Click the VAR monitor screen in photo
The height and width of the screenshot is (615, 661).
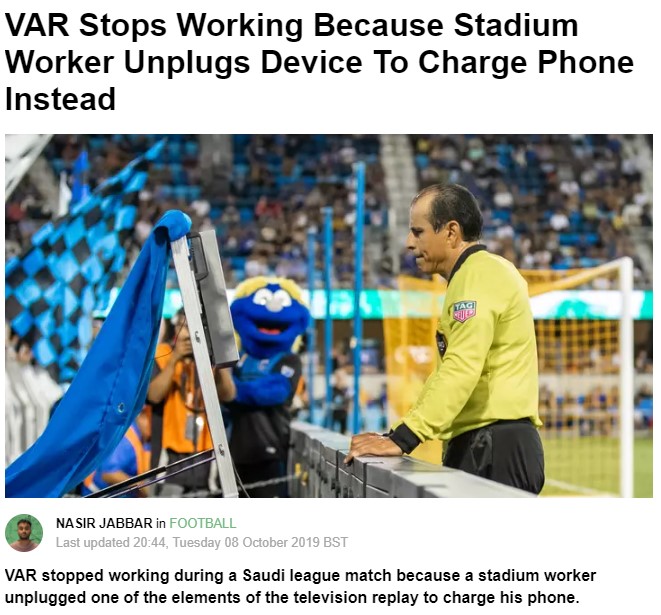(213, 297)
